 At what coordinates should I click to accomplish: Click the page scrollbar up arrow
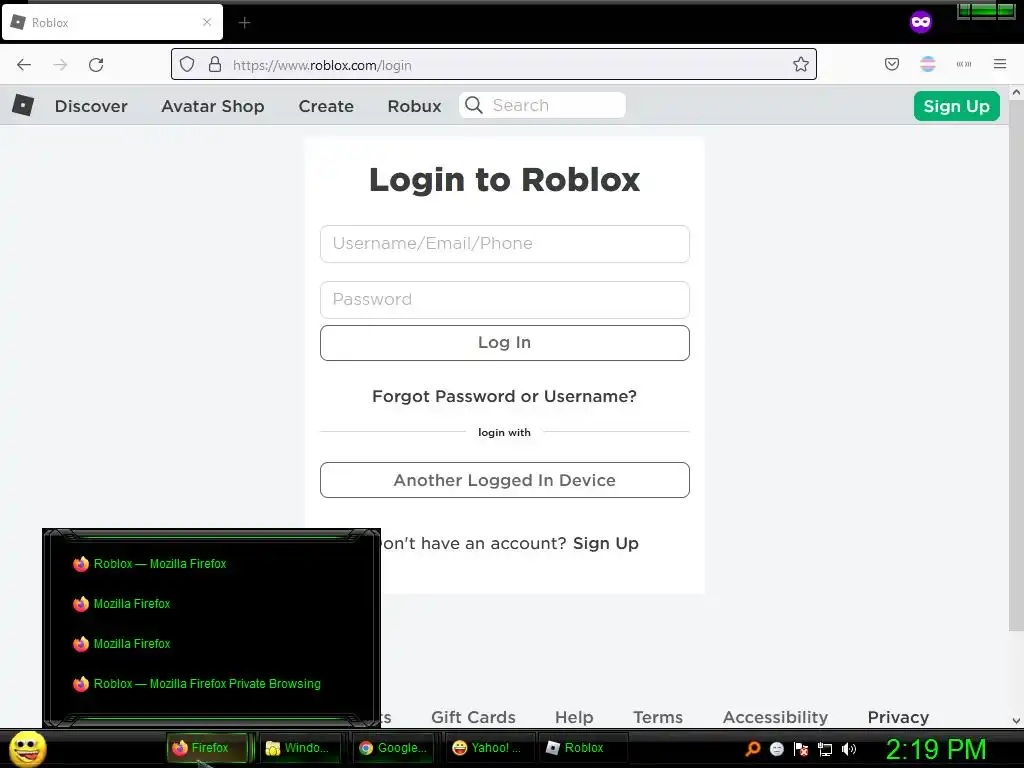point(1016,93)
